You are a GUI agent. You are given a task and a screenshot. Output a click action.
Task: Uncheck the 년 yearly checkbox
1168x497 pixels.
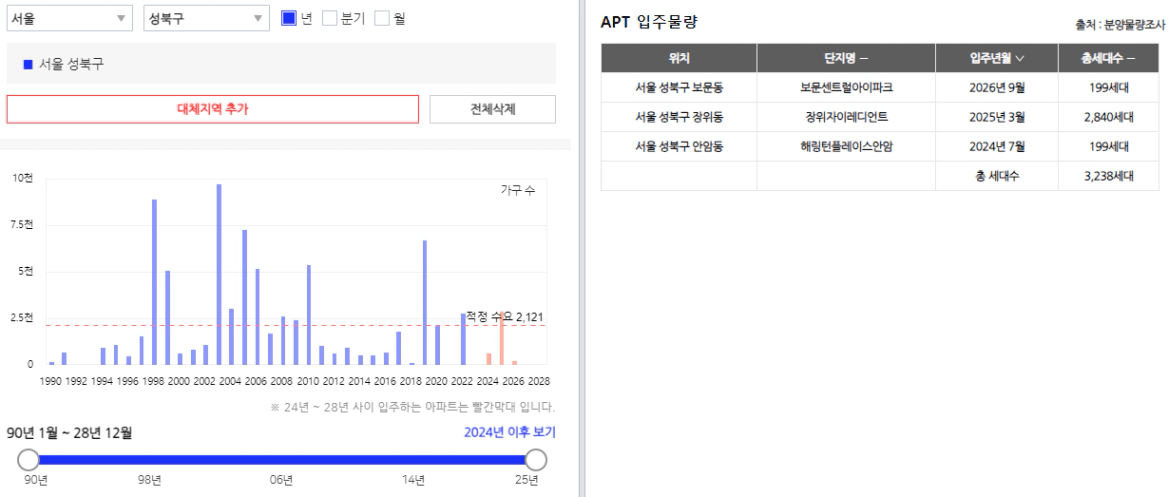pyautogui.click(x=289, y=18)
